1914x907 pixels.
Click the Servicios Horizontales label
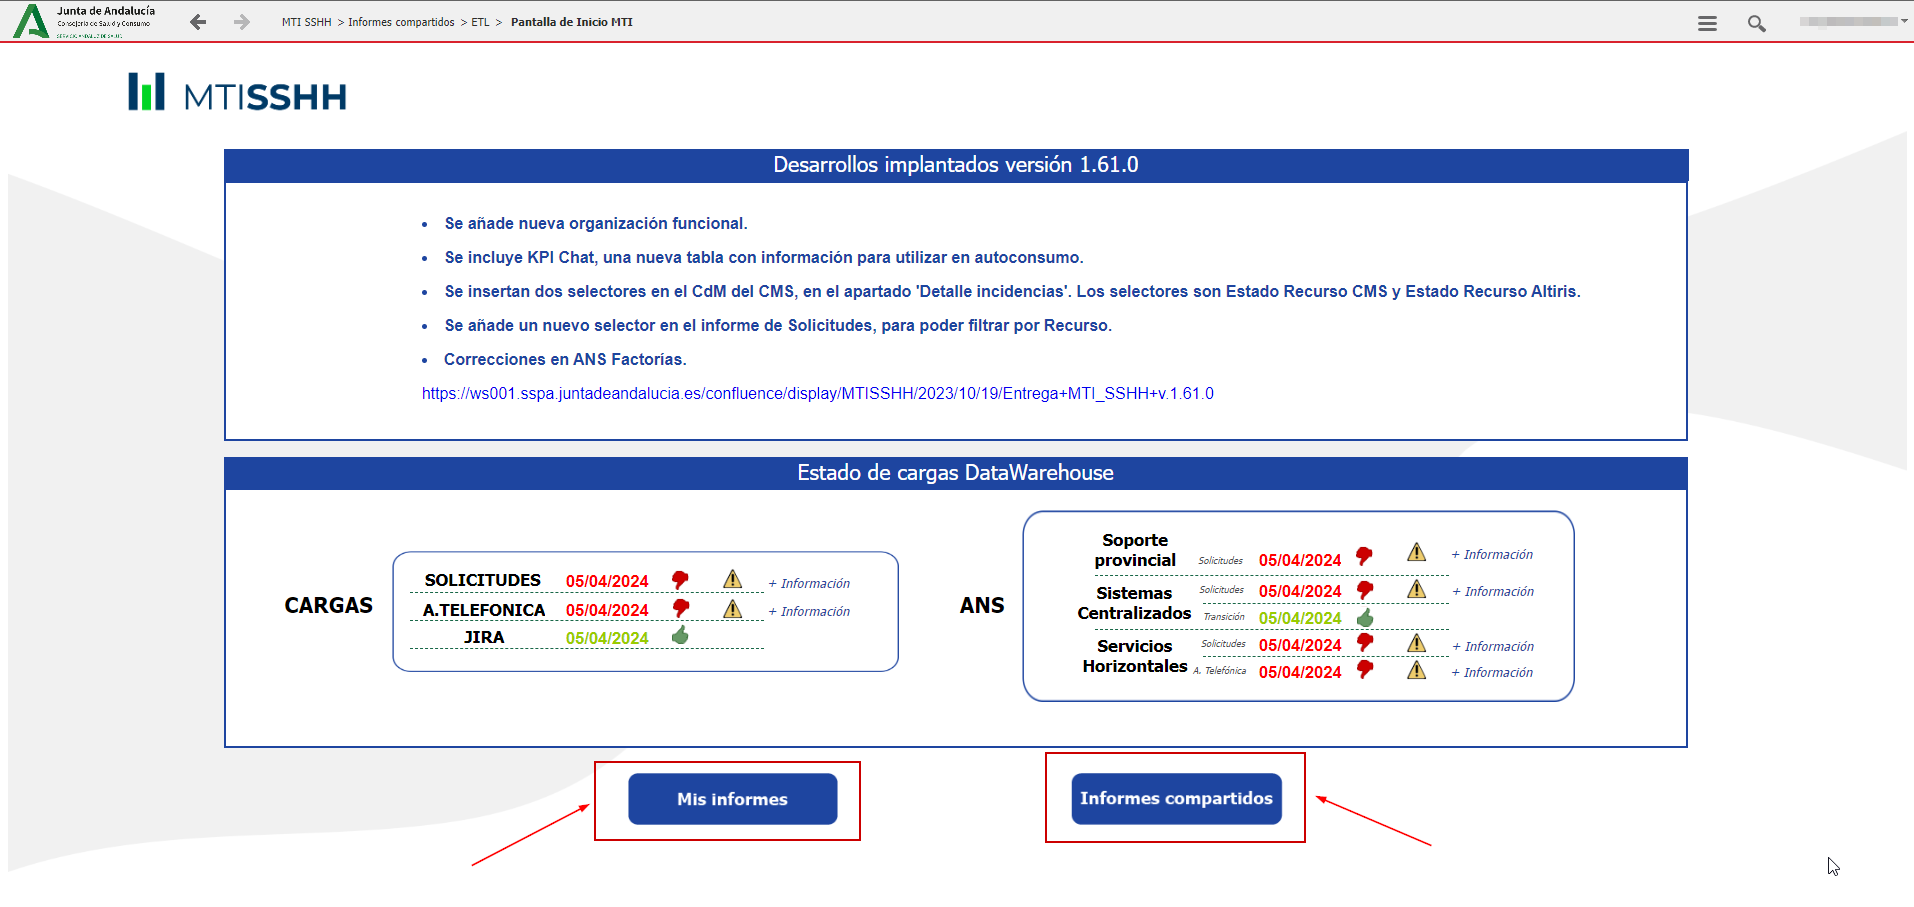(x=1135, y=656)
